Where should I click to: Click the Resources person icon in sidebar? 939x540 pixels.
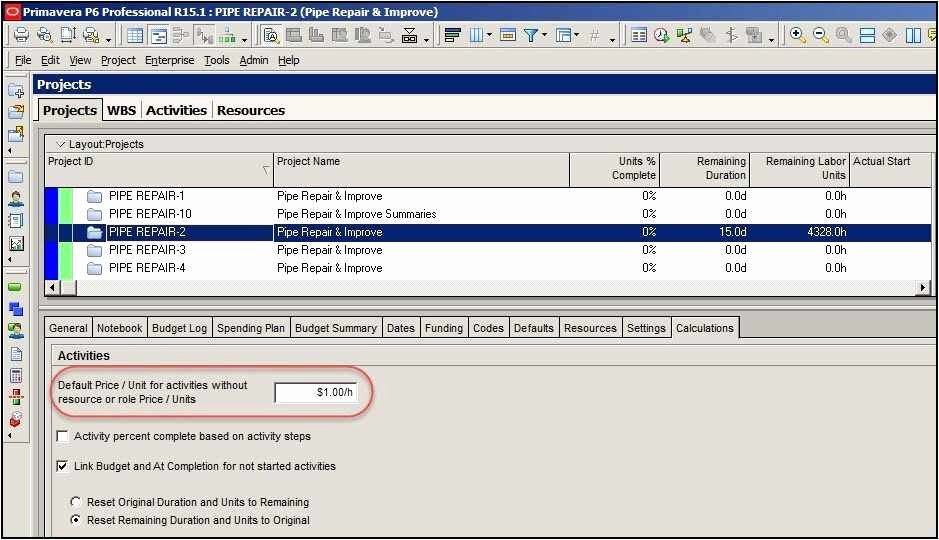click(16, 199)
